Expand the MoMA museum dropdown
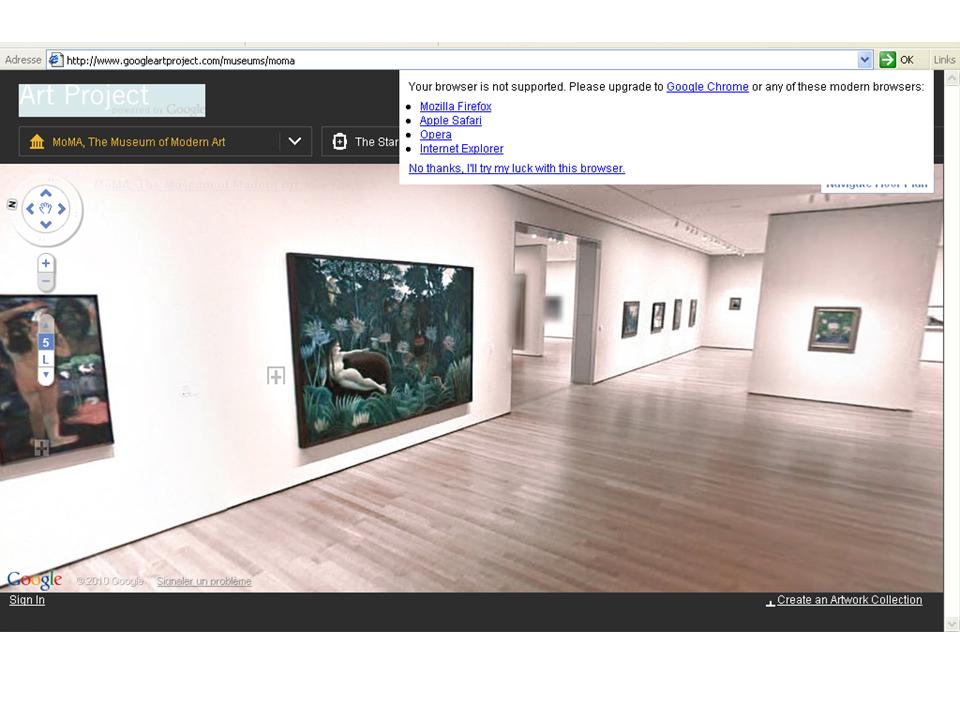This screenshot has width=960, height=720. tap(294, 142)
